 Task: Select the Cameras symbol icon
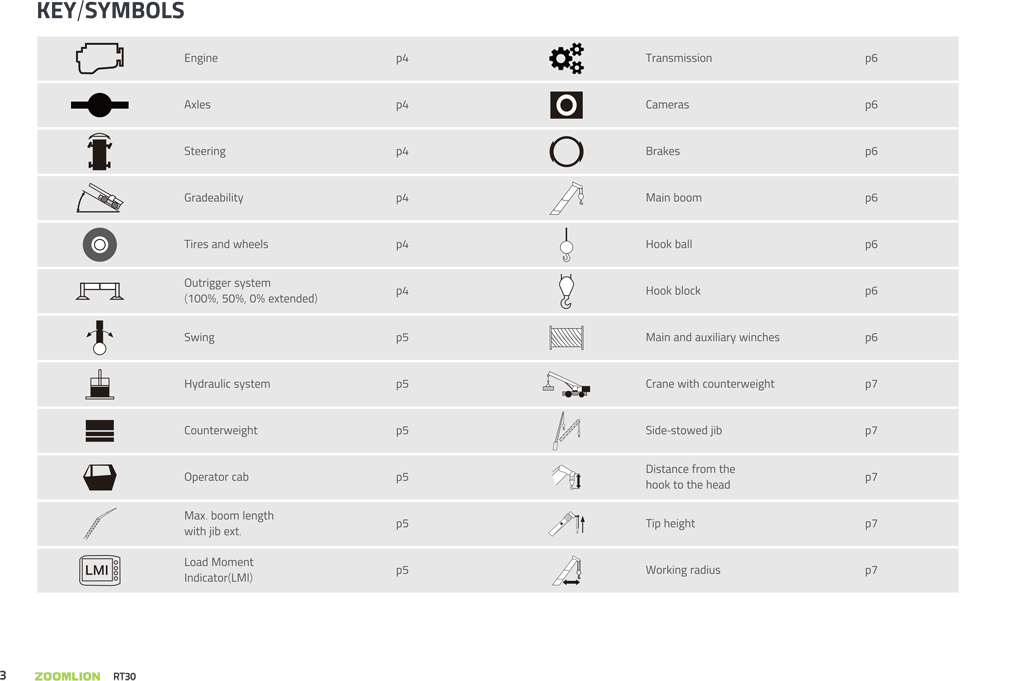(x=566, y=105)
